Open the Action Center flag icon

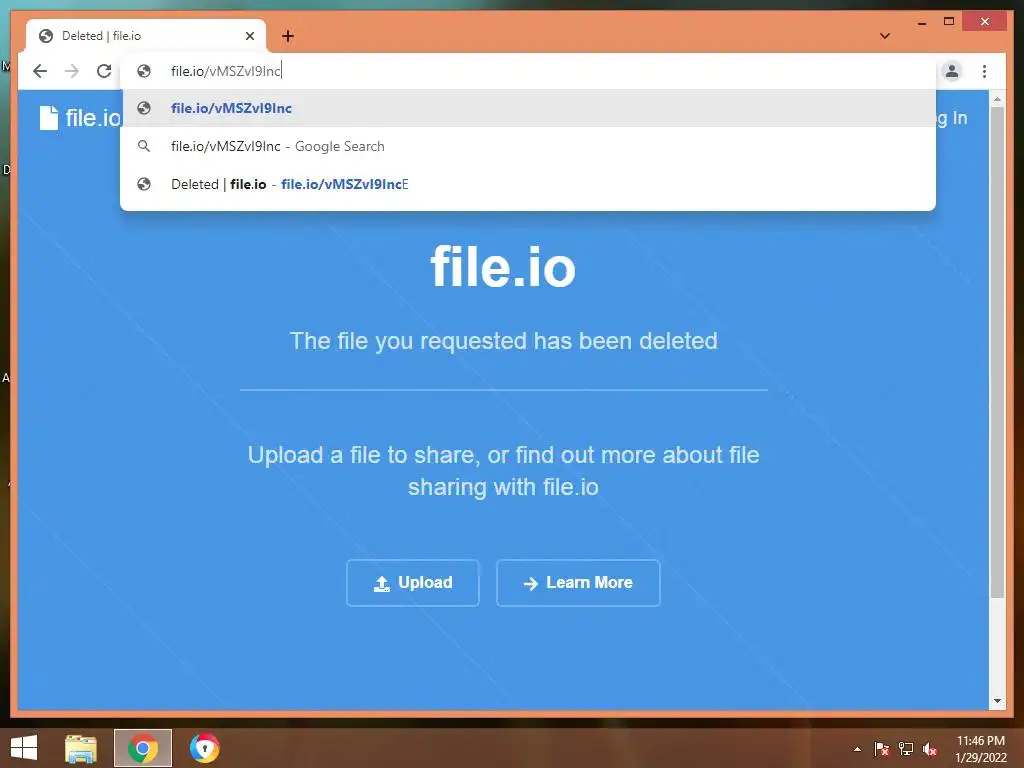[882, 749]
